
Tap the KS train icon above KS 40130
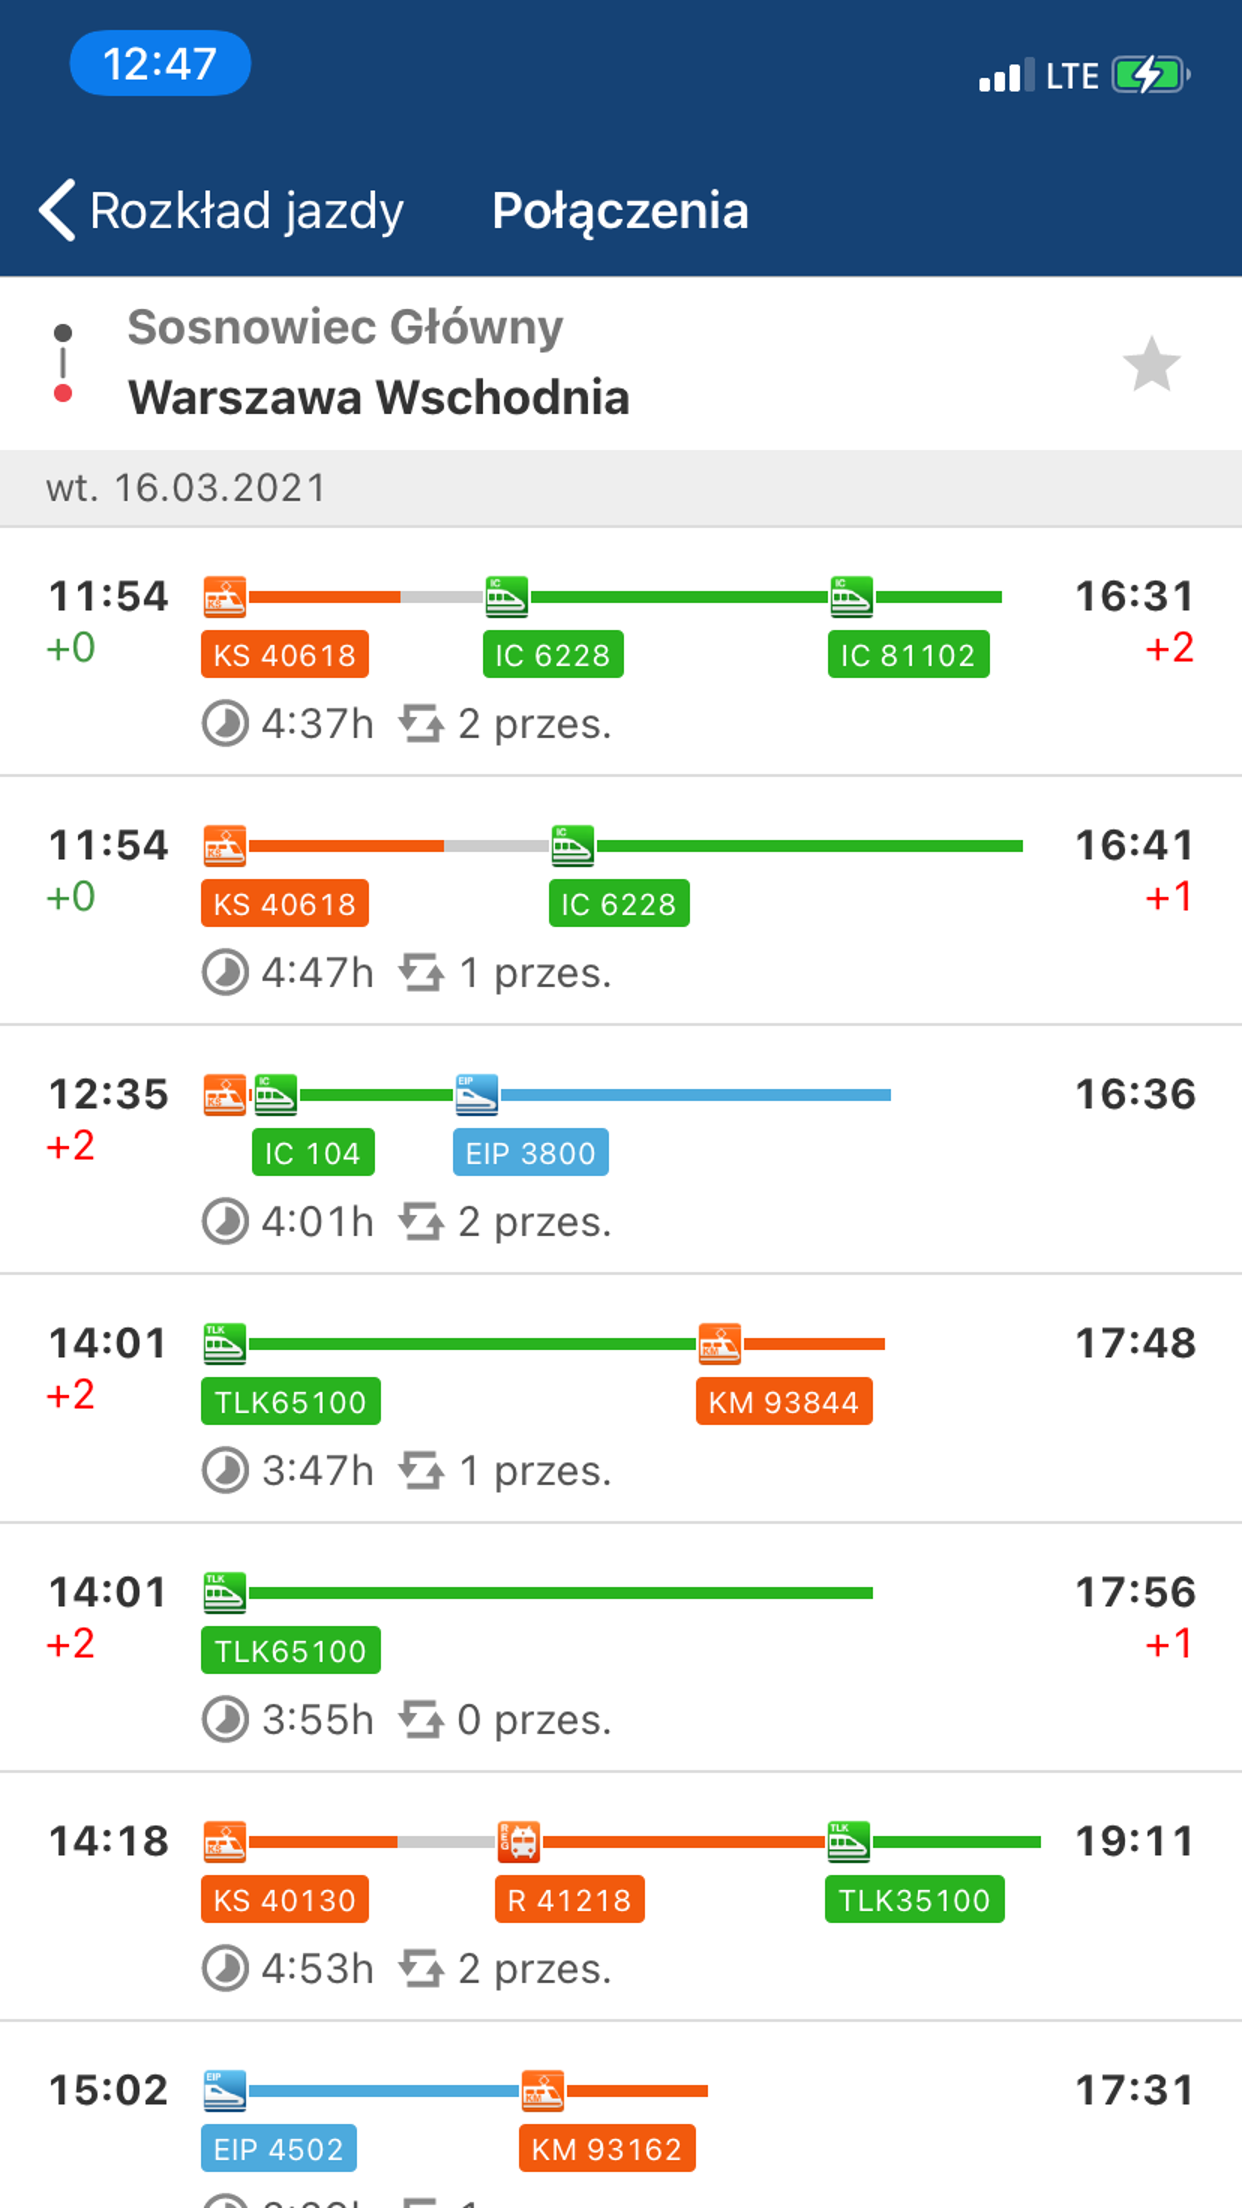tap(225, 1841)
